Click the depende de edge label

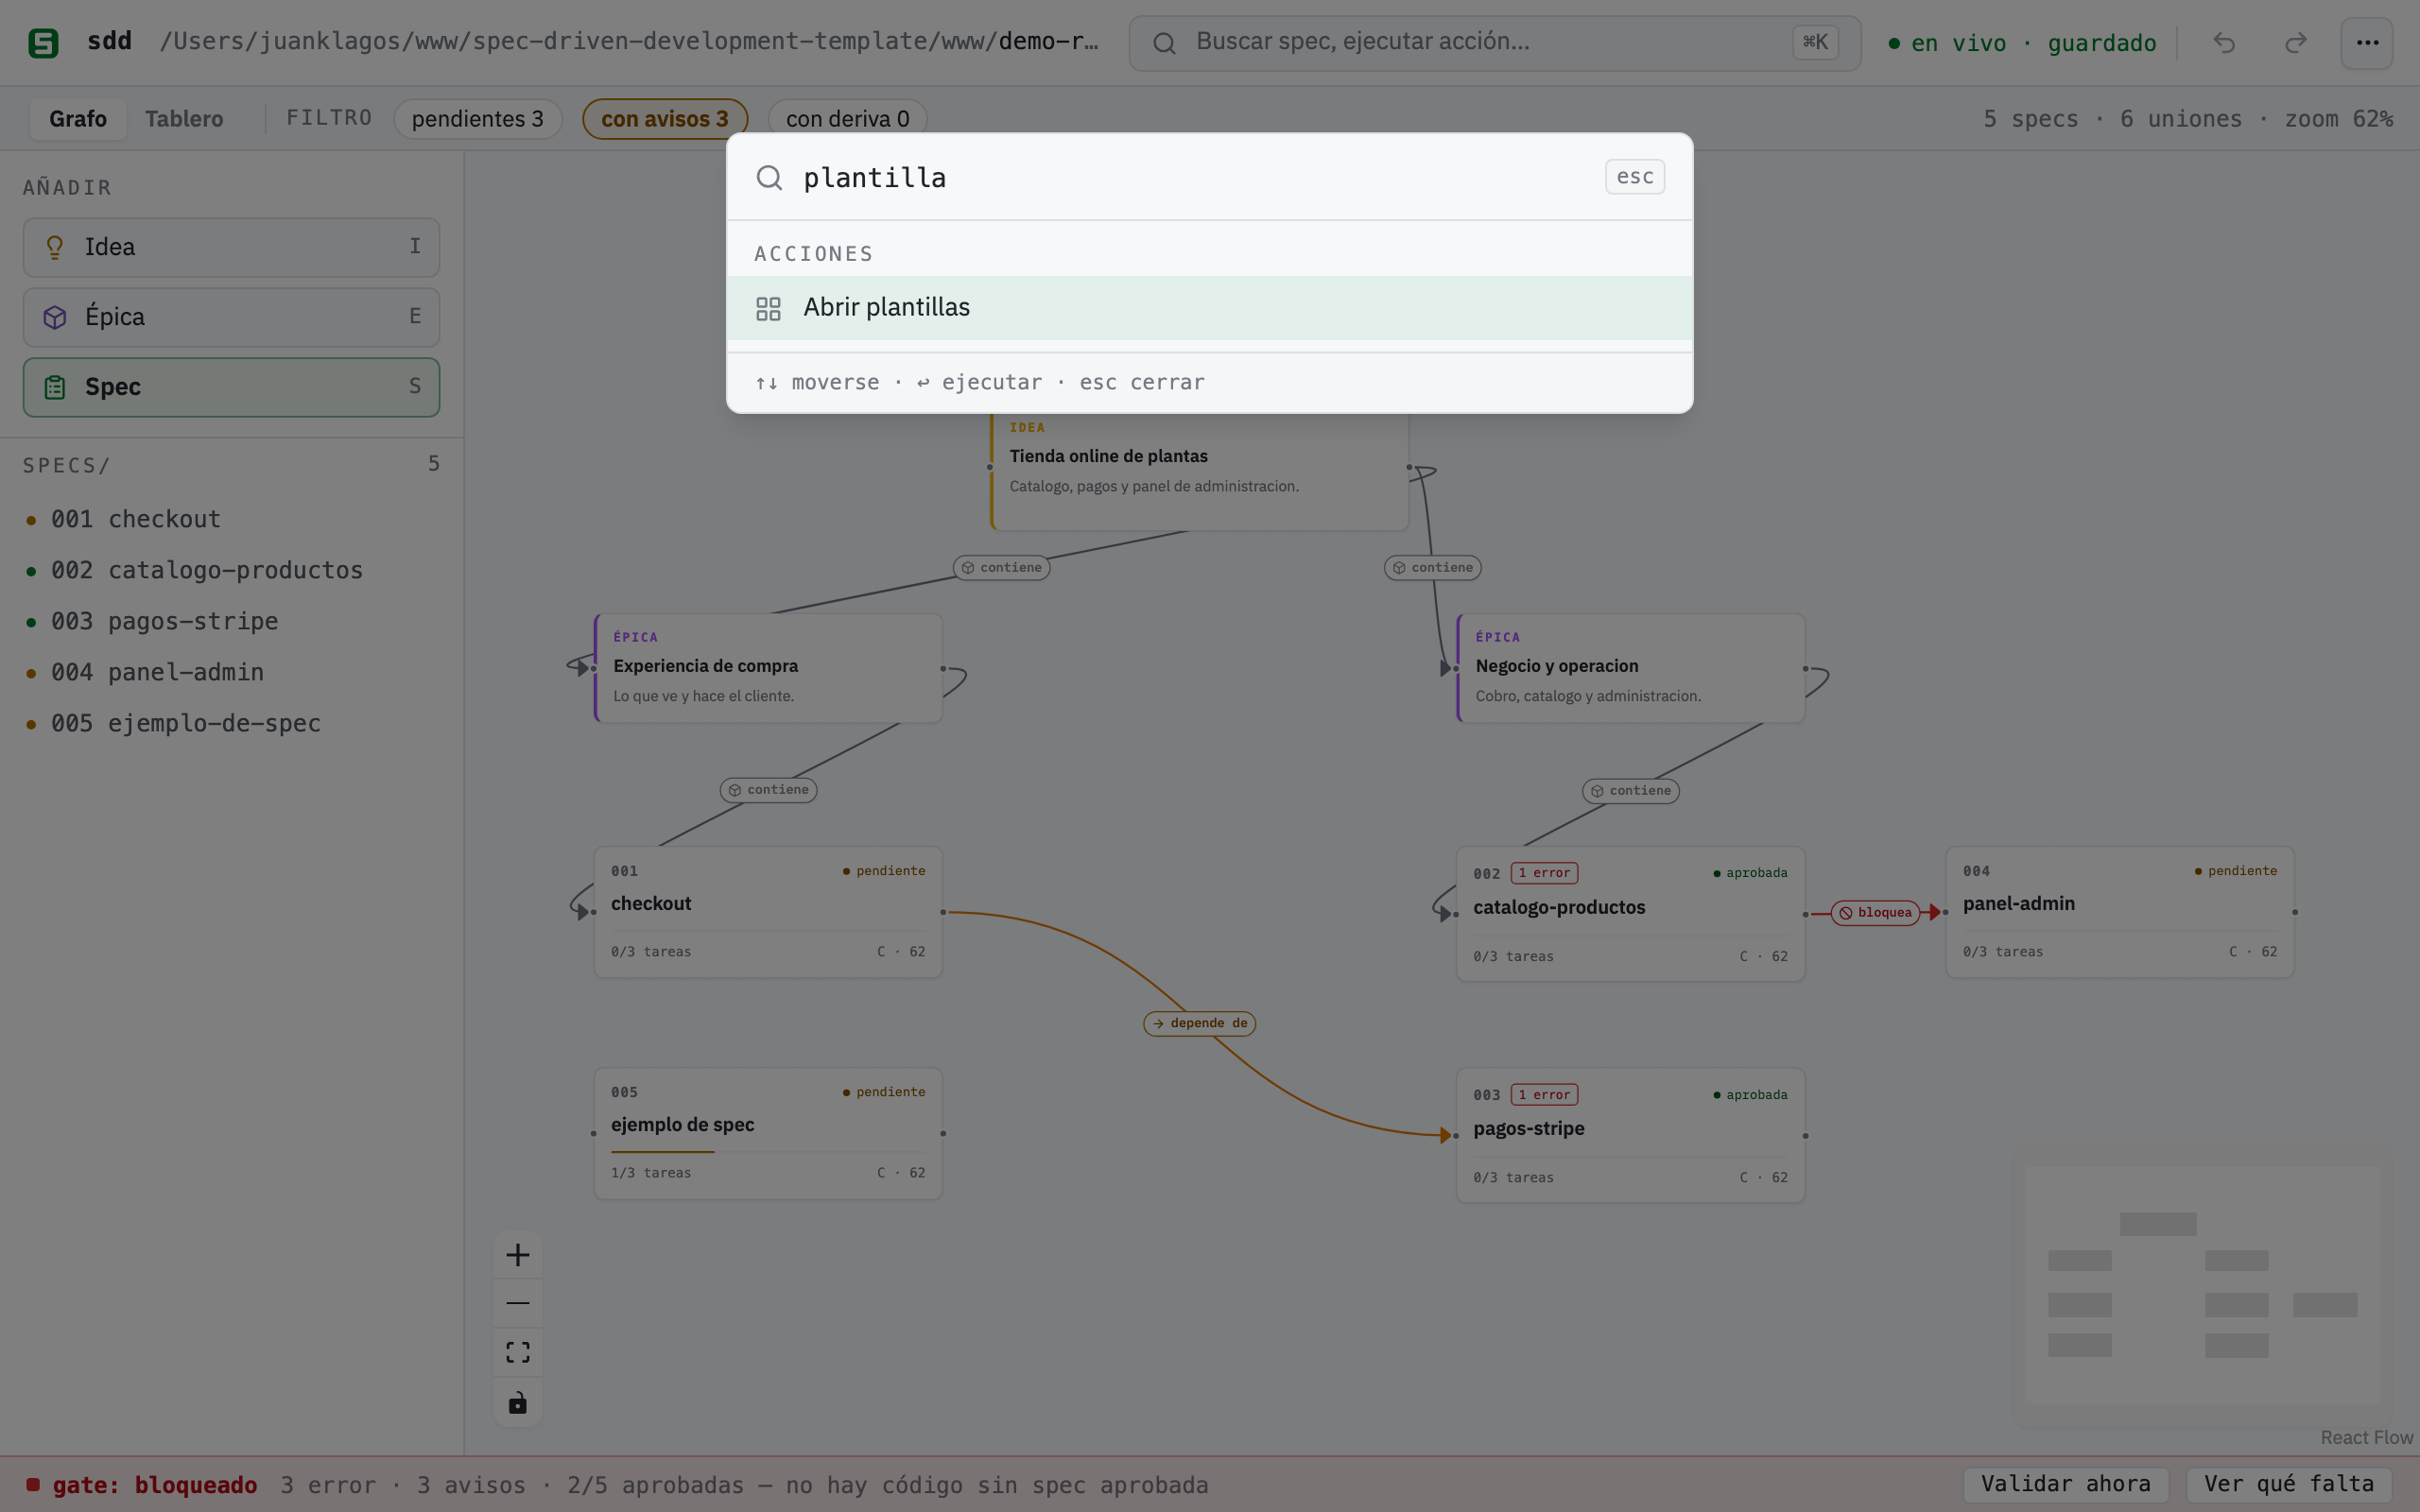pyautogui.click(x=1199, y=1023)
